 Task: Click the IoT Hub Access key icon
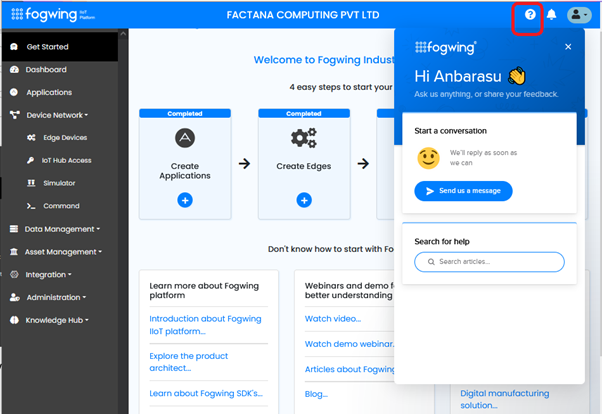[30, 160]
